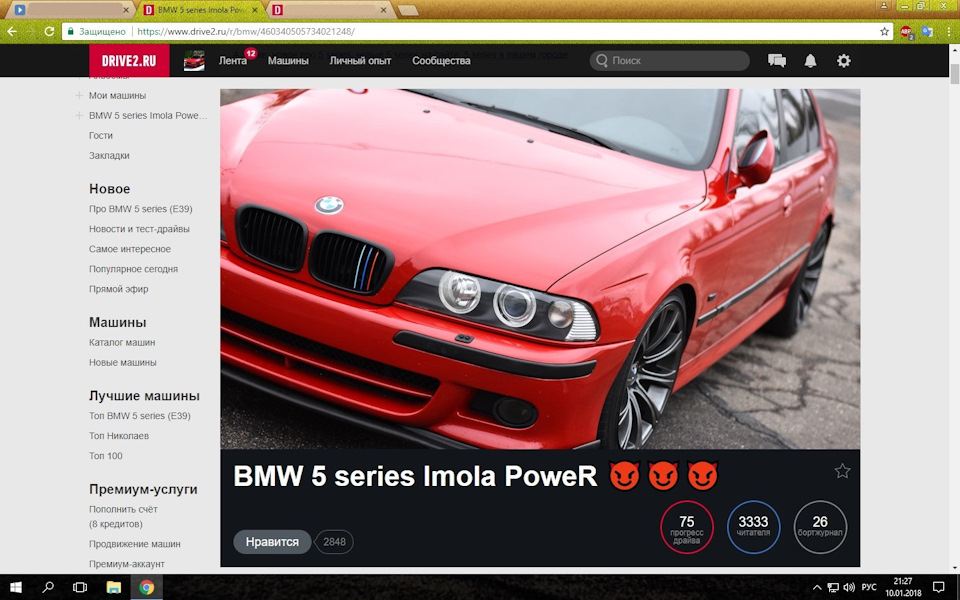
Task: Open the messages chat icon
Action: [777, 61]
